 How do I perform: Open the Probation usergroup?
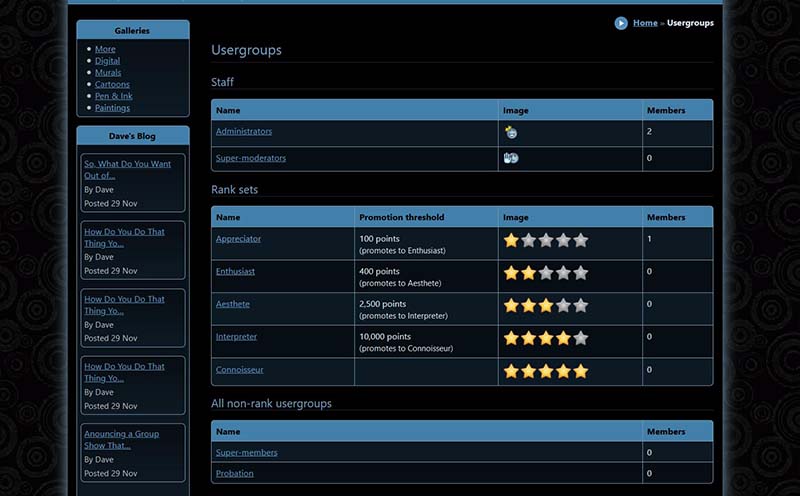235,473
